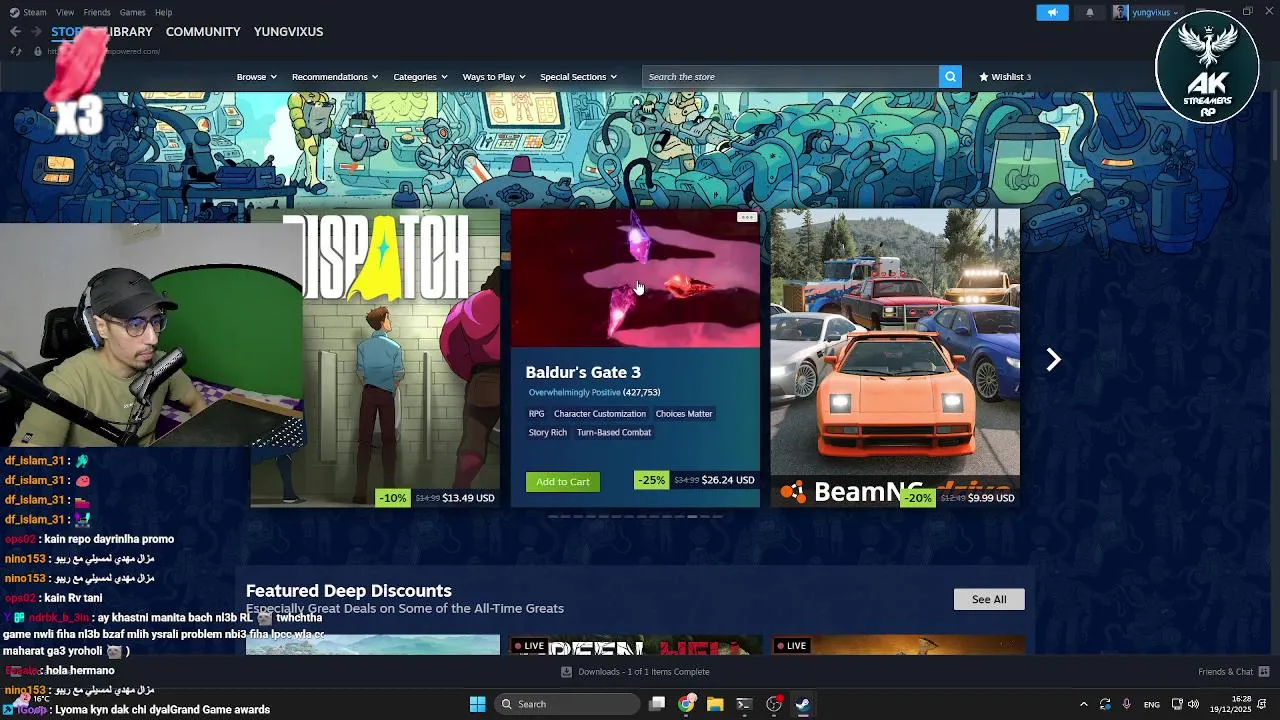Open Google Chrome from the taskbar
The image size is (1280, 720).
coord(686,704)
